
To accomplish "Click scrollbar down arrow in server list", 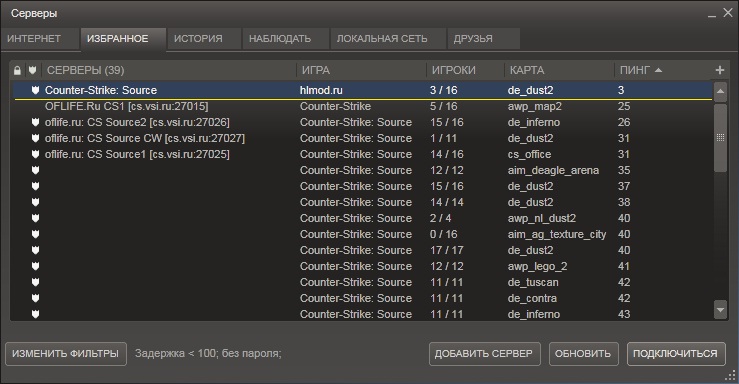I will [720, 310].
